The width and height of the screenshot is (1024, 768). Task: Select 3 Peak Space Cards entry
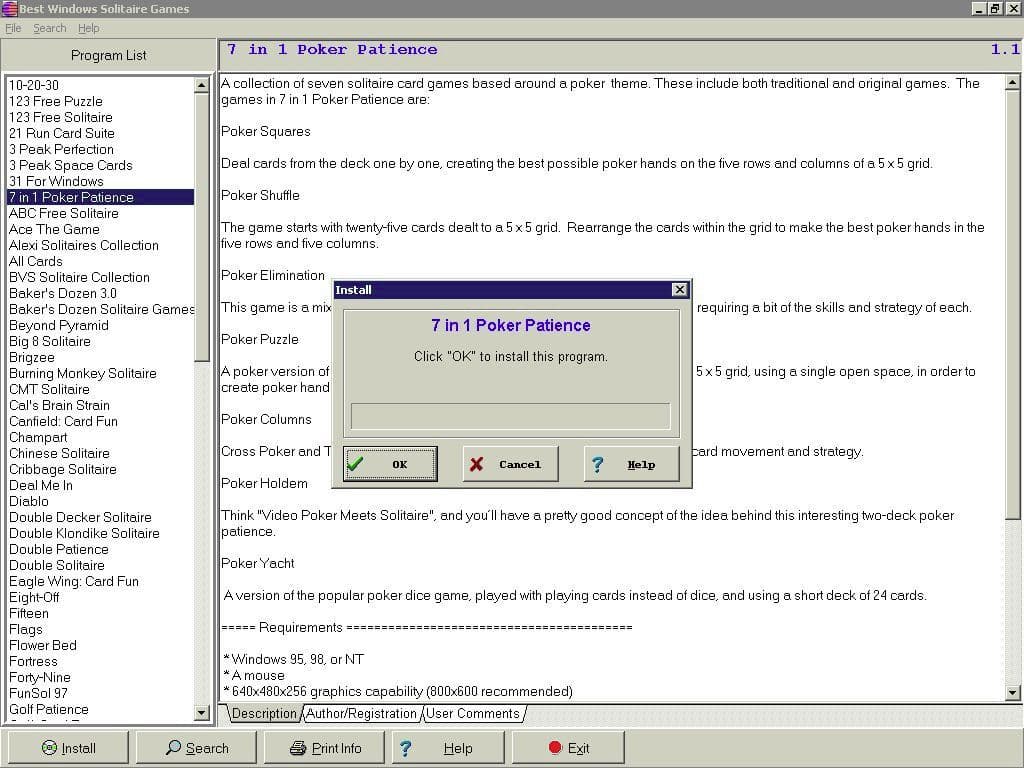101,165
